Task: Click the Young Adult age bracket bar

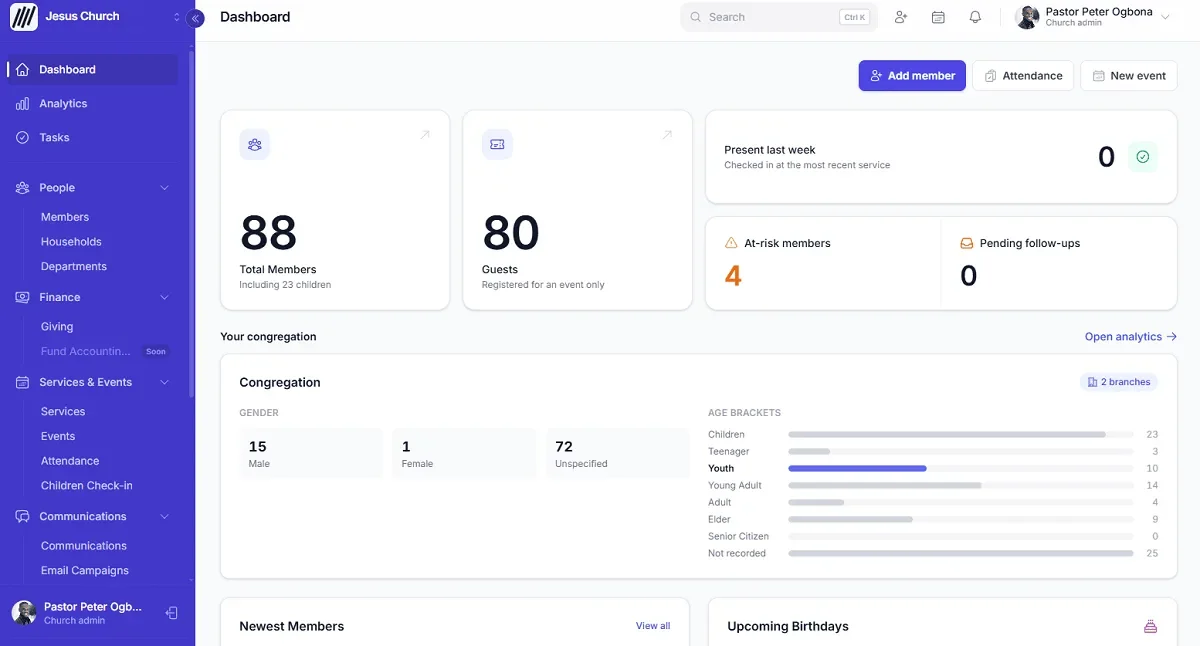Action: (x=961, y=486)
